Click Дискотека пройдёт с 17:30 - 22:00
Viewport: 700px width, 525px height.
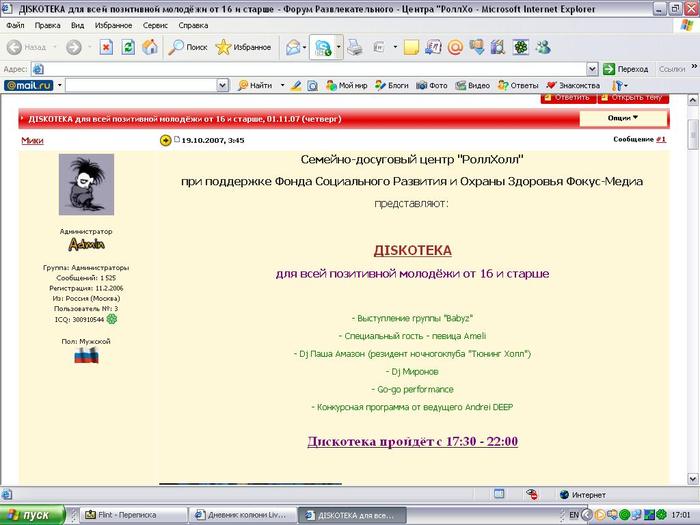point(412,442)
